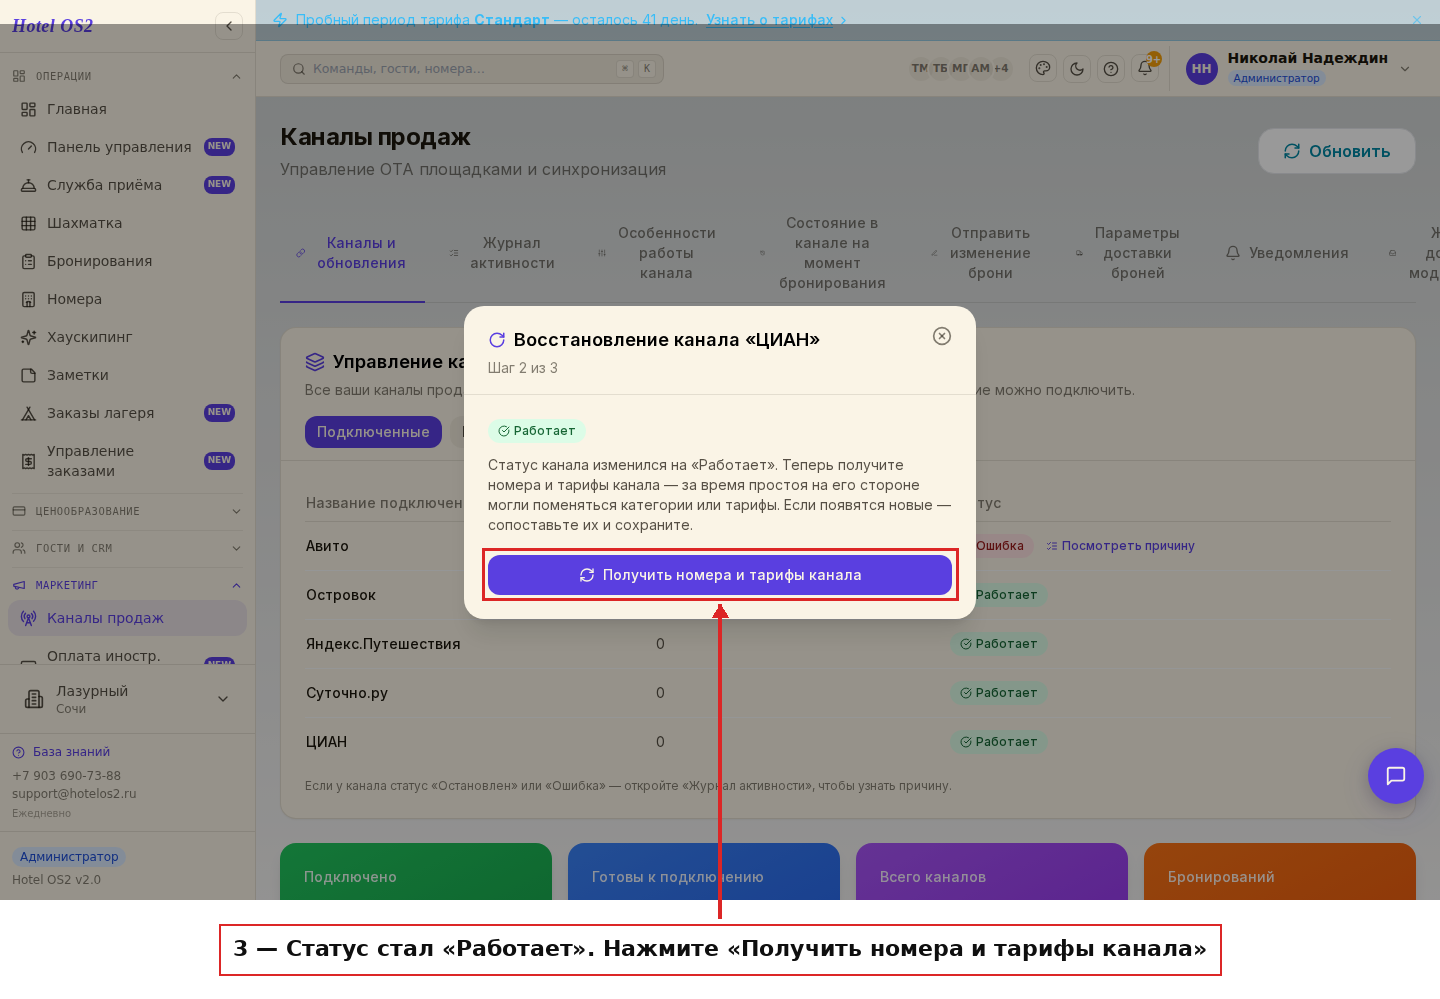Dismiss the trial period banner
Viewport: 1440px width, 999px height.
pyautogui.click(x=1416, y=20)
